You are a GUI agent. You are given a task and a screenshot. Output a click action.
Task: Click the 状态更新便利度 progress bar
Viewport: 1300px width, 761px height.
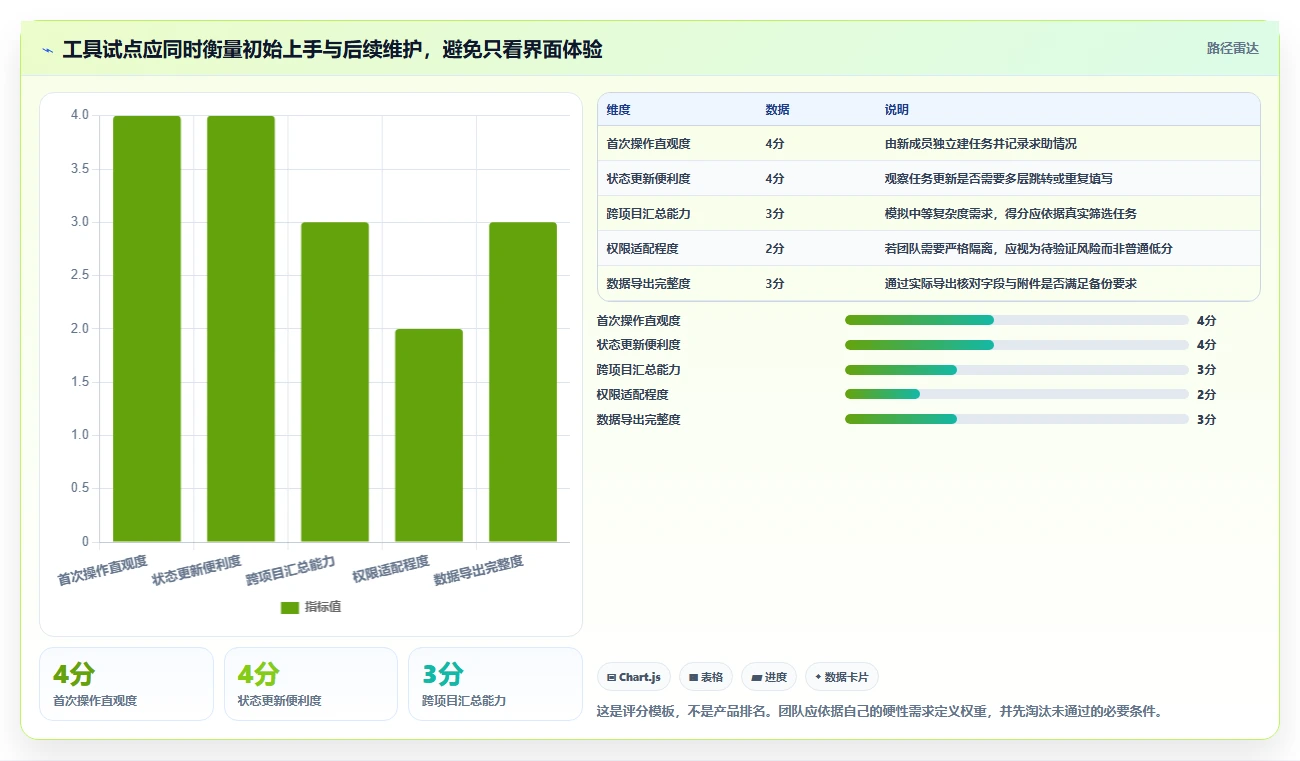point(1016,345)
